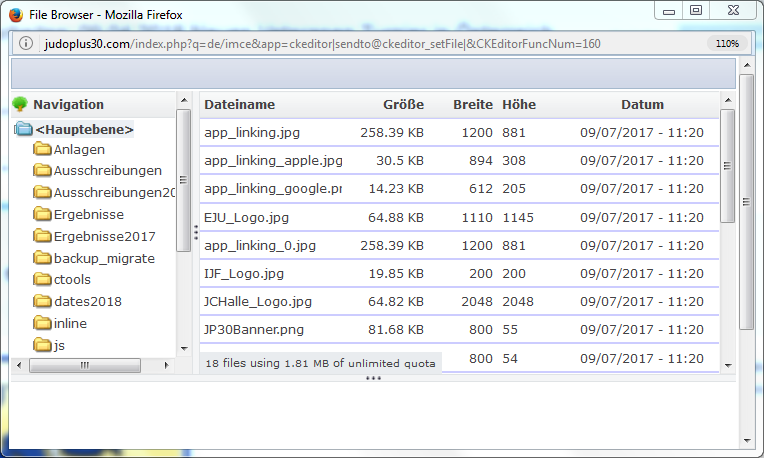764x458 pixels.
Task: Click the vertical splitter between panels
Action: point(196,231)
